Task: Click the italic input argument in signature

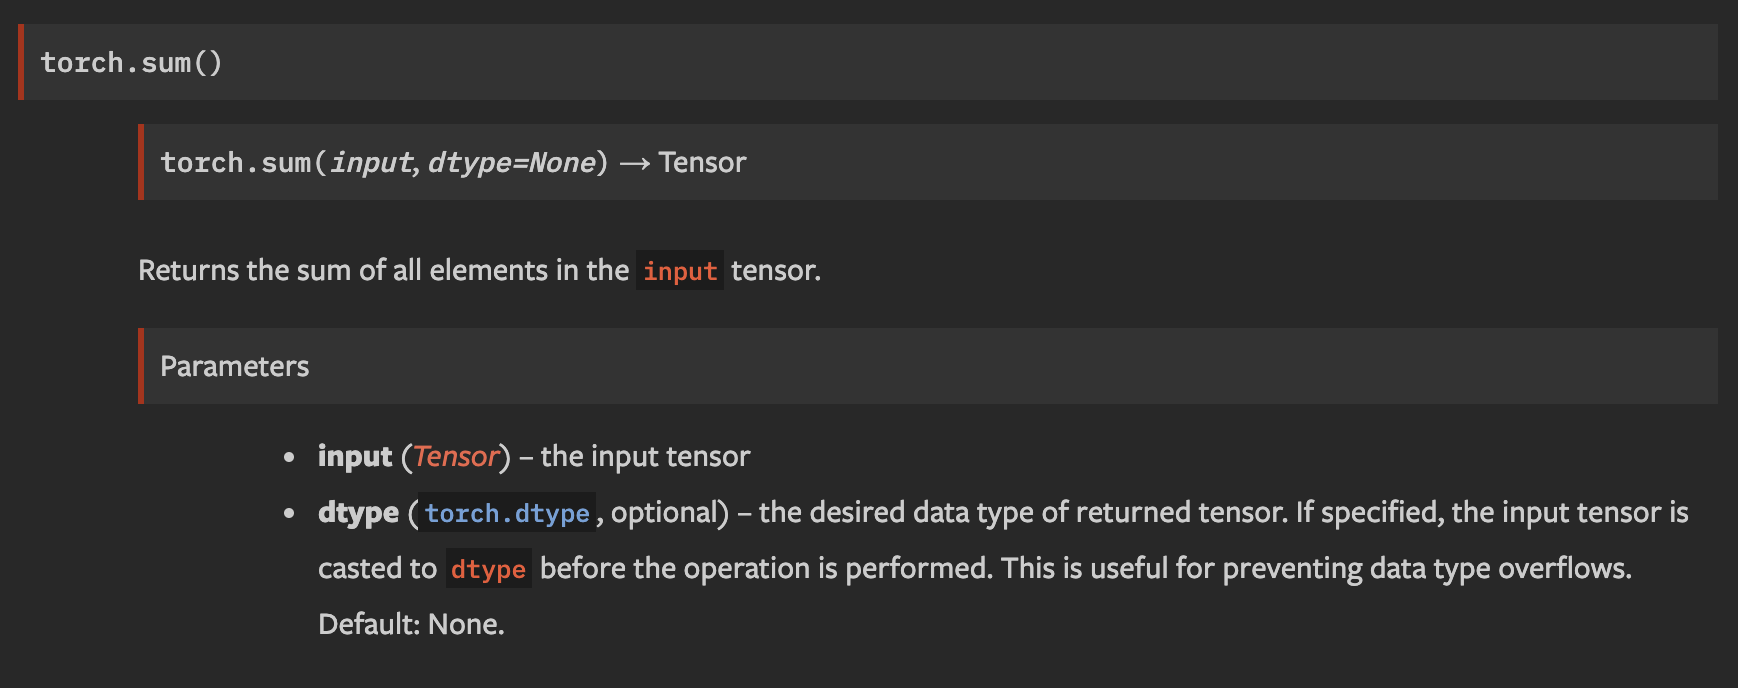Action: click(371, 163)
